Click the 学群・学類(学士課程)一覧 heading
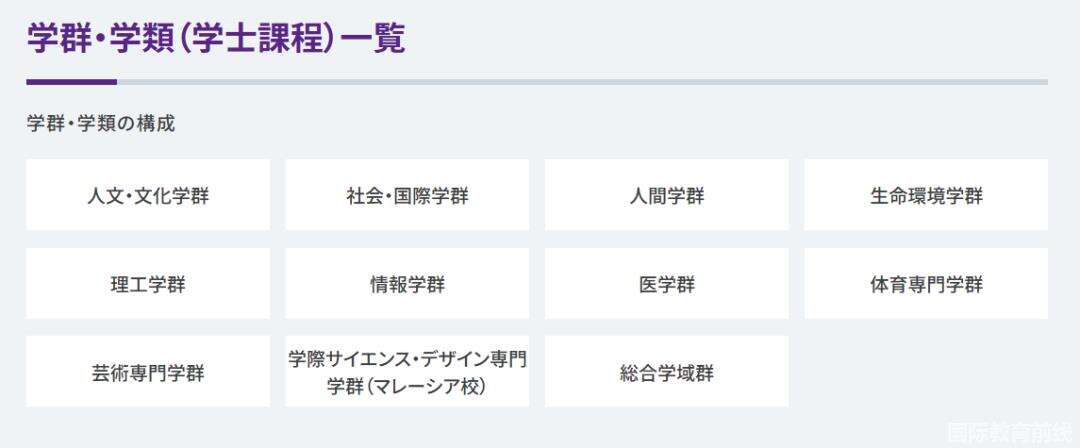The image size is (1080, 448). (x=215, y=39)
